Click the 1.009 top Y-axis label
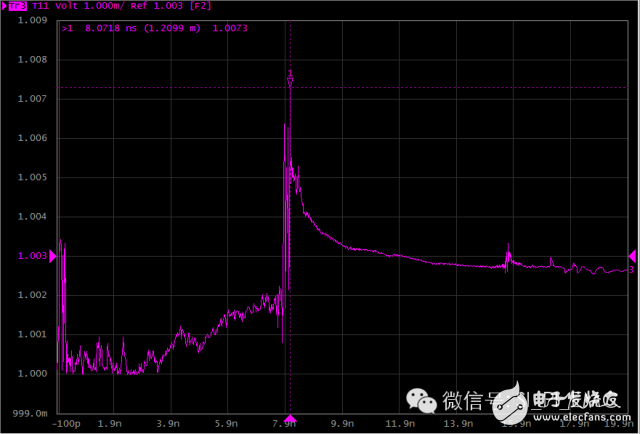Image resolution: width=640 pixels, height=434 pixels. (x=33, y=20)
